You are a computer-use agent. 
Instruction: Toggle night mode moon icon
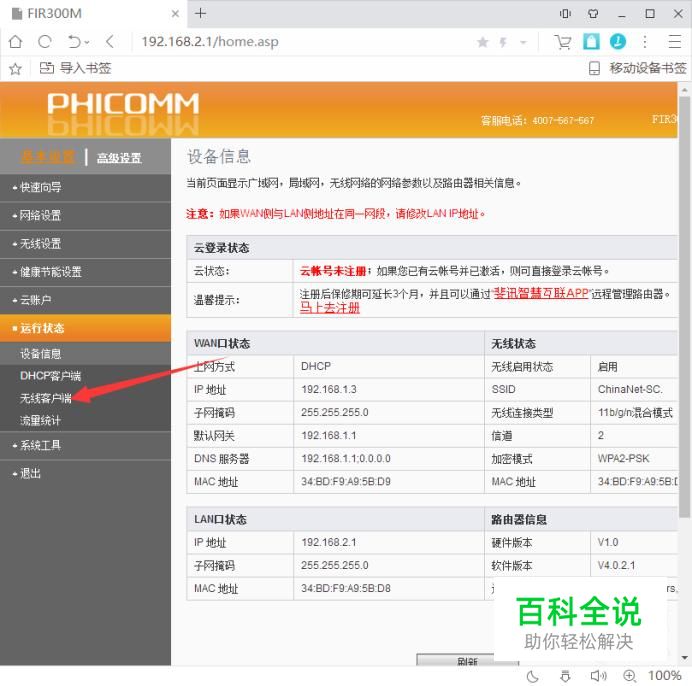click(x=533, y=676)
